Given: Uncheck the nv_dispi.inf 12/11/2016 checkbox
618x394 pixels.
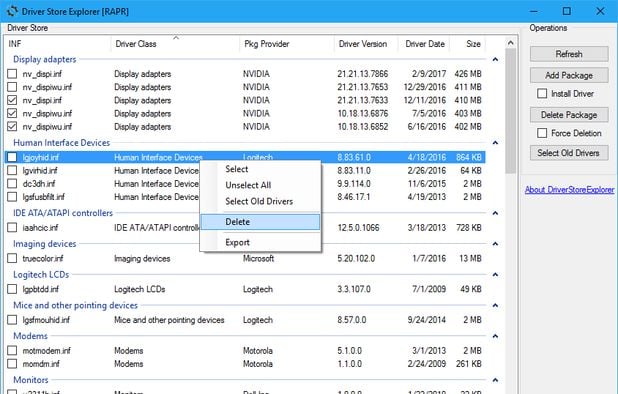Looking at the screenshot, I should tap(12, 100).
